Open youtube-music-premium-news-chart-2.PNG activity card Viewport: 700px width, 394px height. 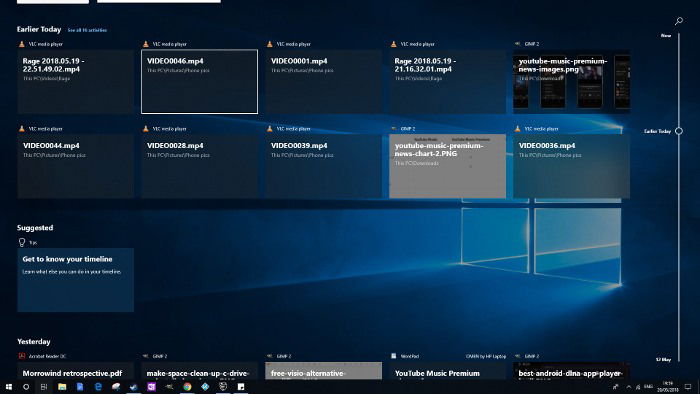click(x=447, y=166)
